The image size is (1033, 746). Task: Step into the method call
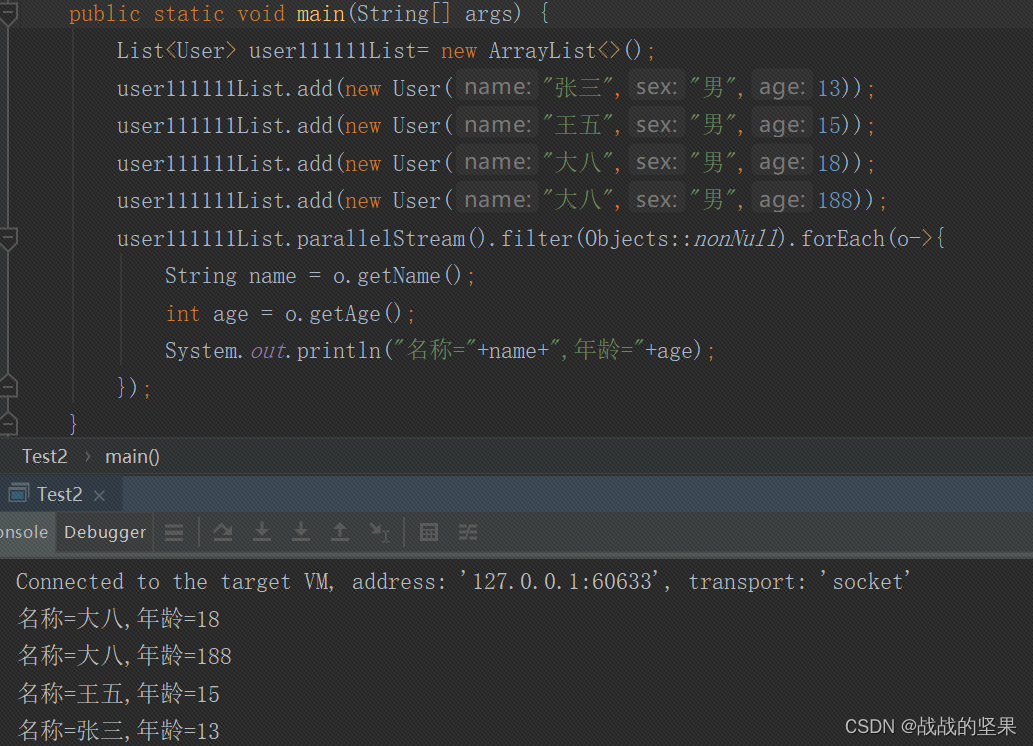[x=261, y=532]
